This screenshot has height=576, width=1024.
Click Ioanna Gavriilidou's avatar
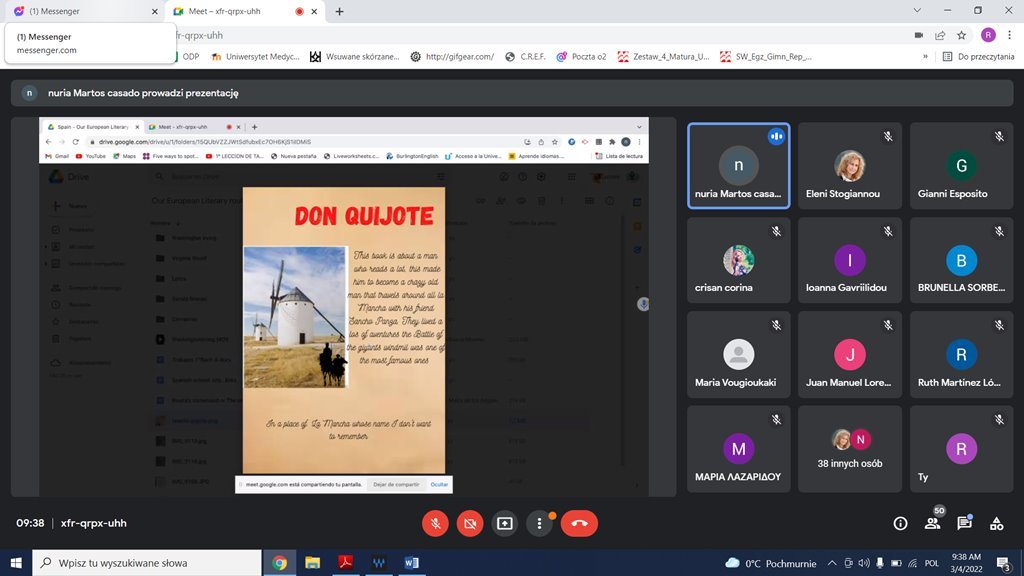tap(850, 260)
